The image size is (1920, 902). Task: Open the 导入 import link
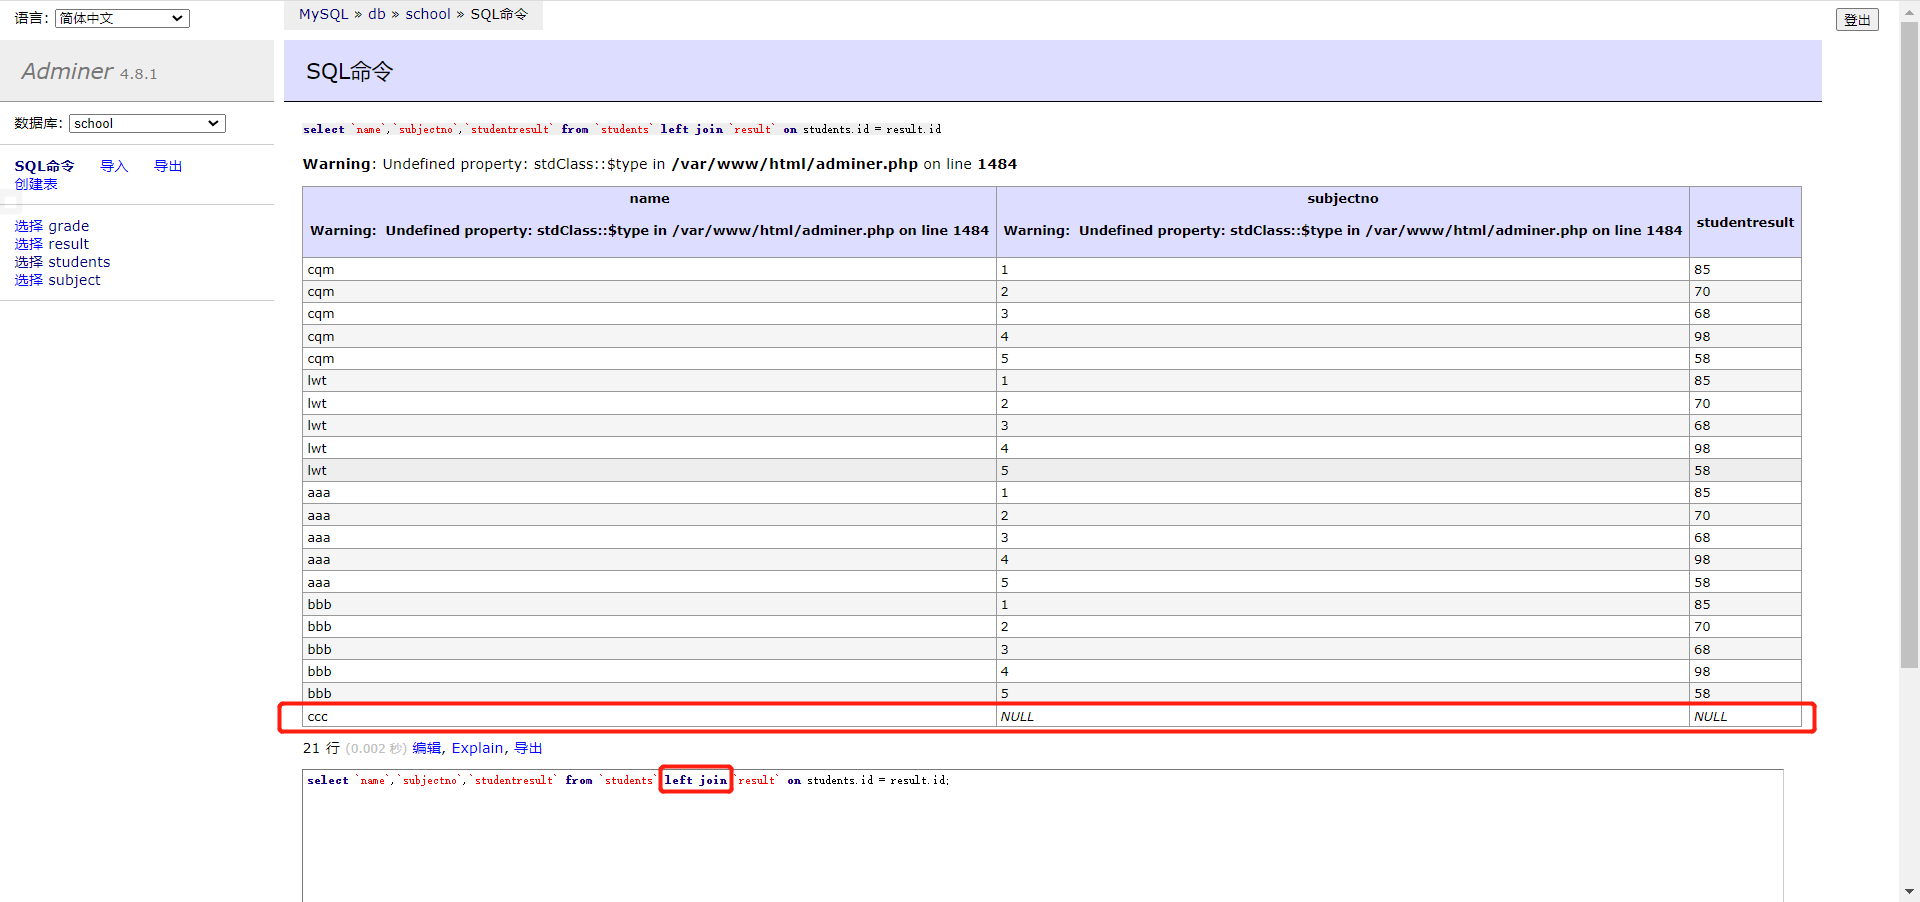point(114,166)
